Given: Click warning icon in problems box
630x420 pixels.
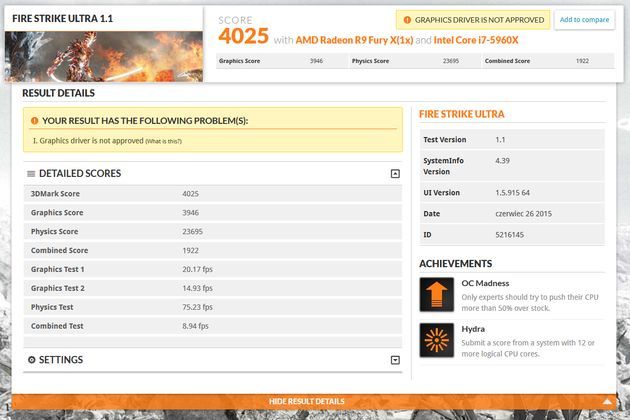Looking at the screenshot, I should (x=35, y=121).
